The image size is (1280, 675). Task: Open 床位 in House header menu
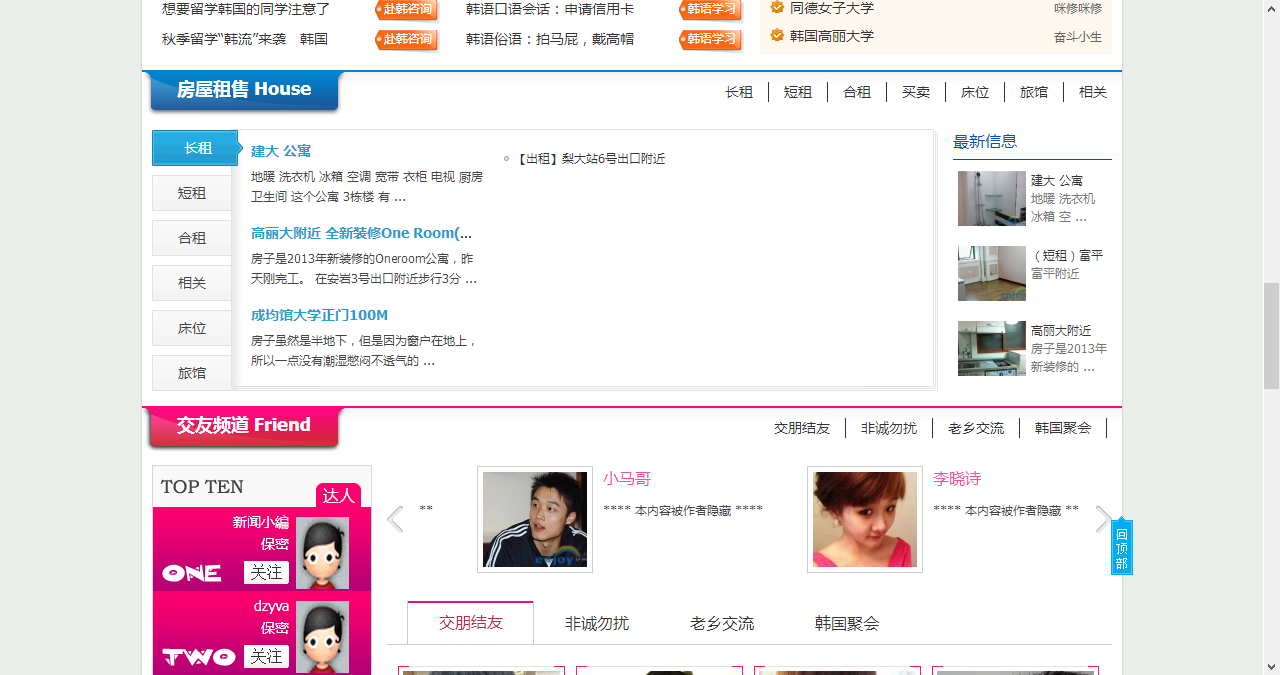point(975,92)
